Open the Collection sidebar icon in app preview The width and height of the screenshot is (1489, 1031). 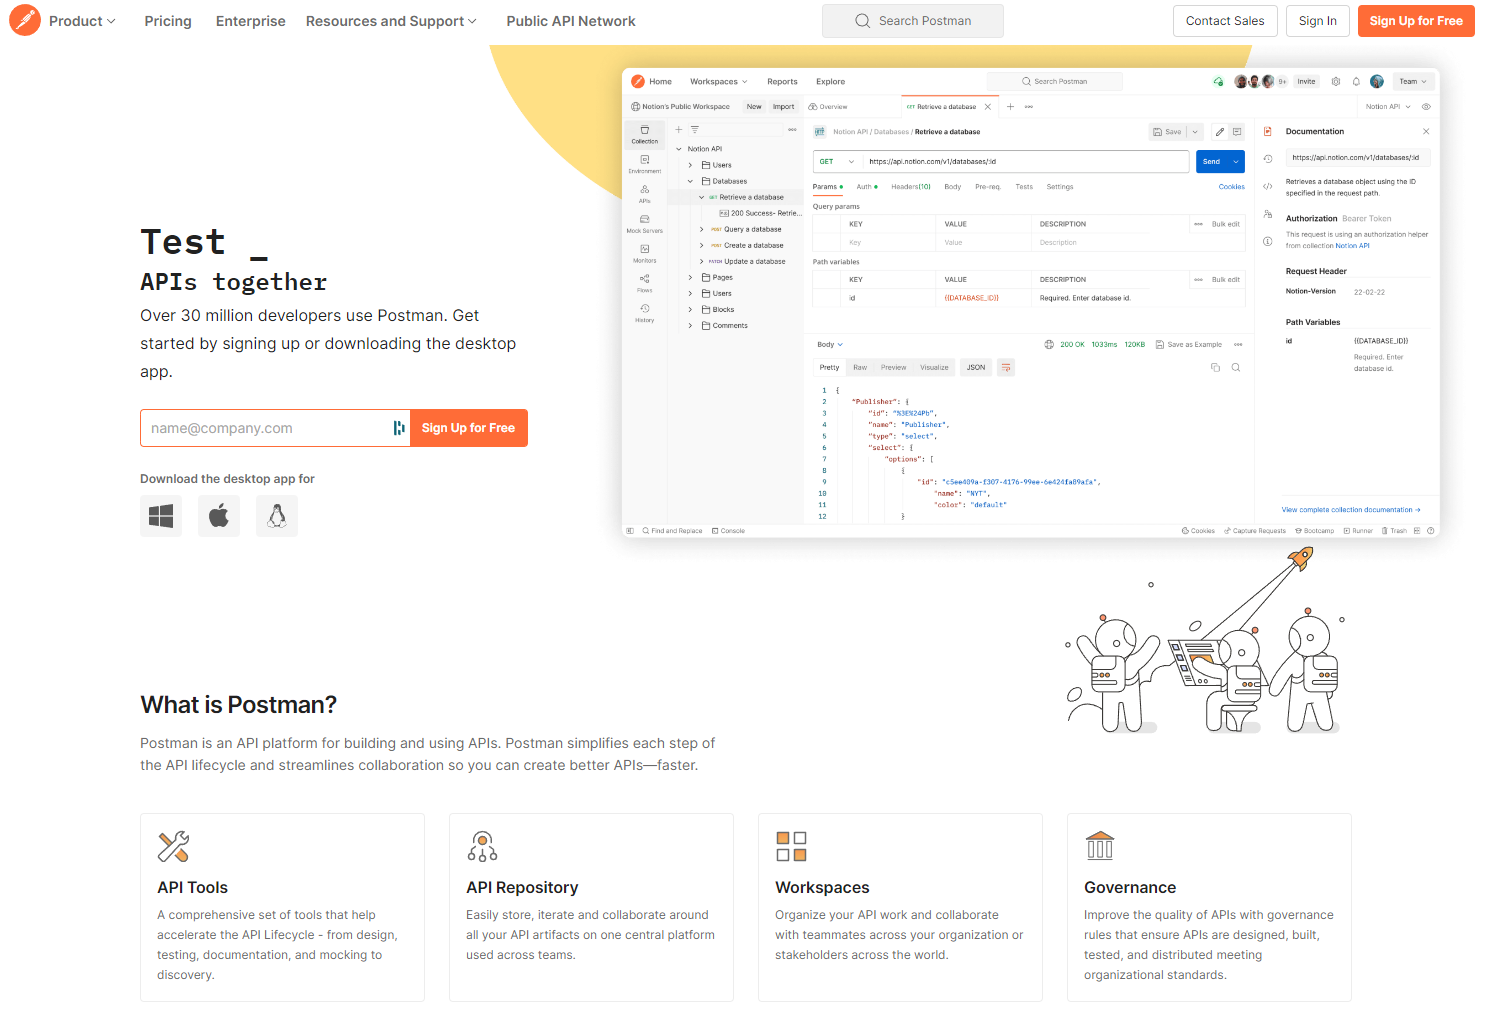645,134
